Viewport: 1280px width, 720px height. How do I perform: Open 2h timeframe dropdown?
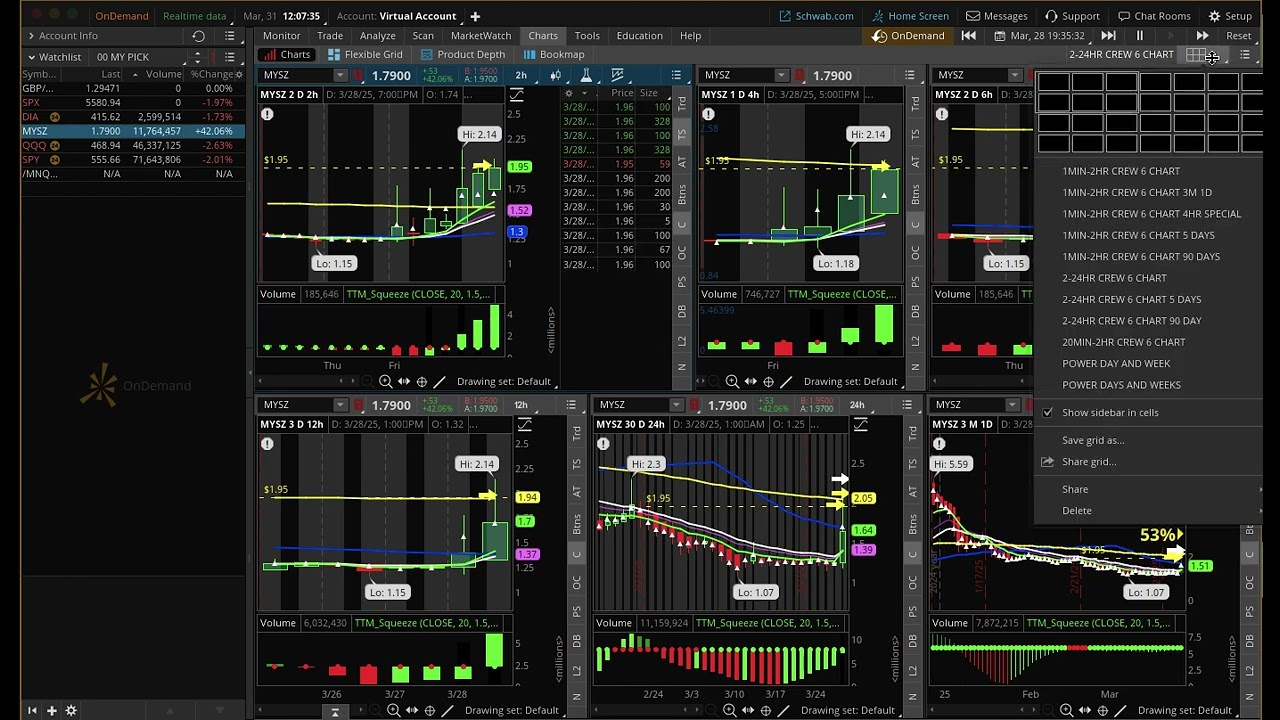520,75
